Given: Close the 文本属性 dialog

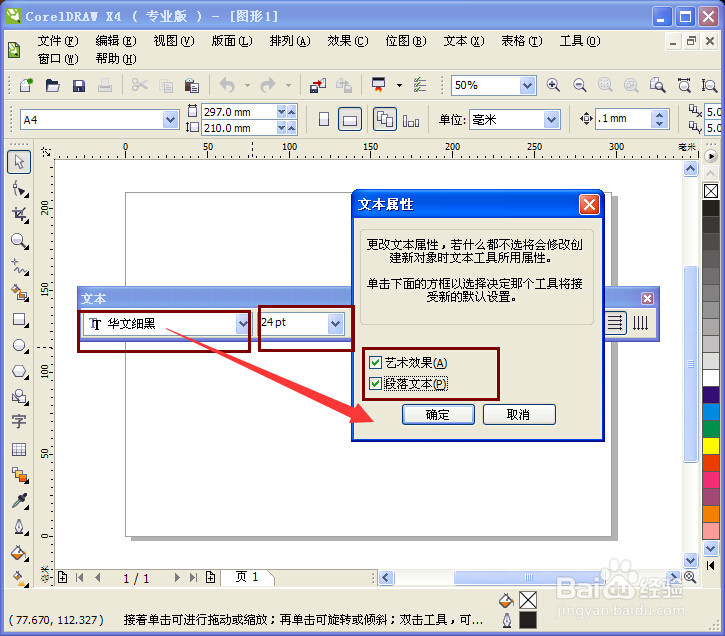Looking at the screenshot, I should pos(590,204).
